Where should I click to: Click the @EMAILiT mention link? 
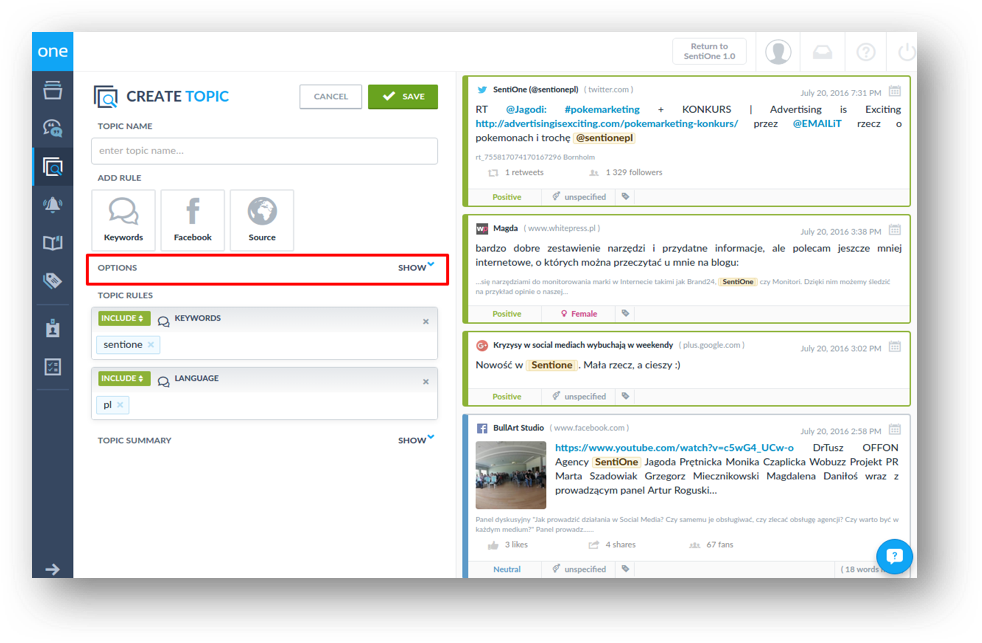tap(817, 123)
